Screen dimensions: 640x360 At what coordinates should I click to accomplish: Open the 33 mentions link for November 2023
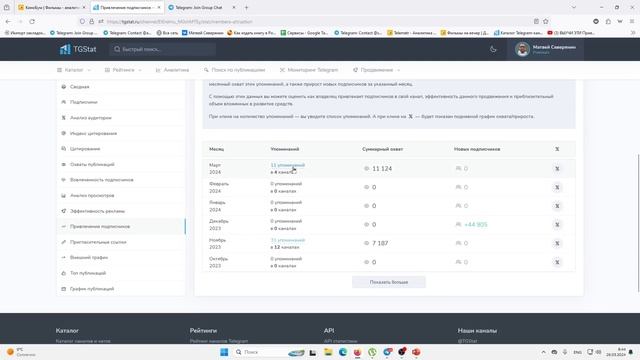[x=287, y=240]
